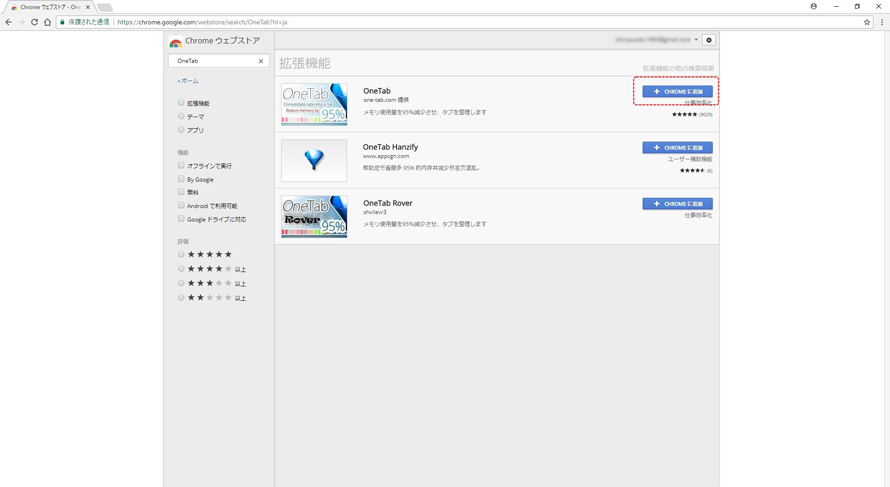The height and width of the screenshot is (487, 890).
Task: Open the OneTab Hanzify title
Action: 391,147
